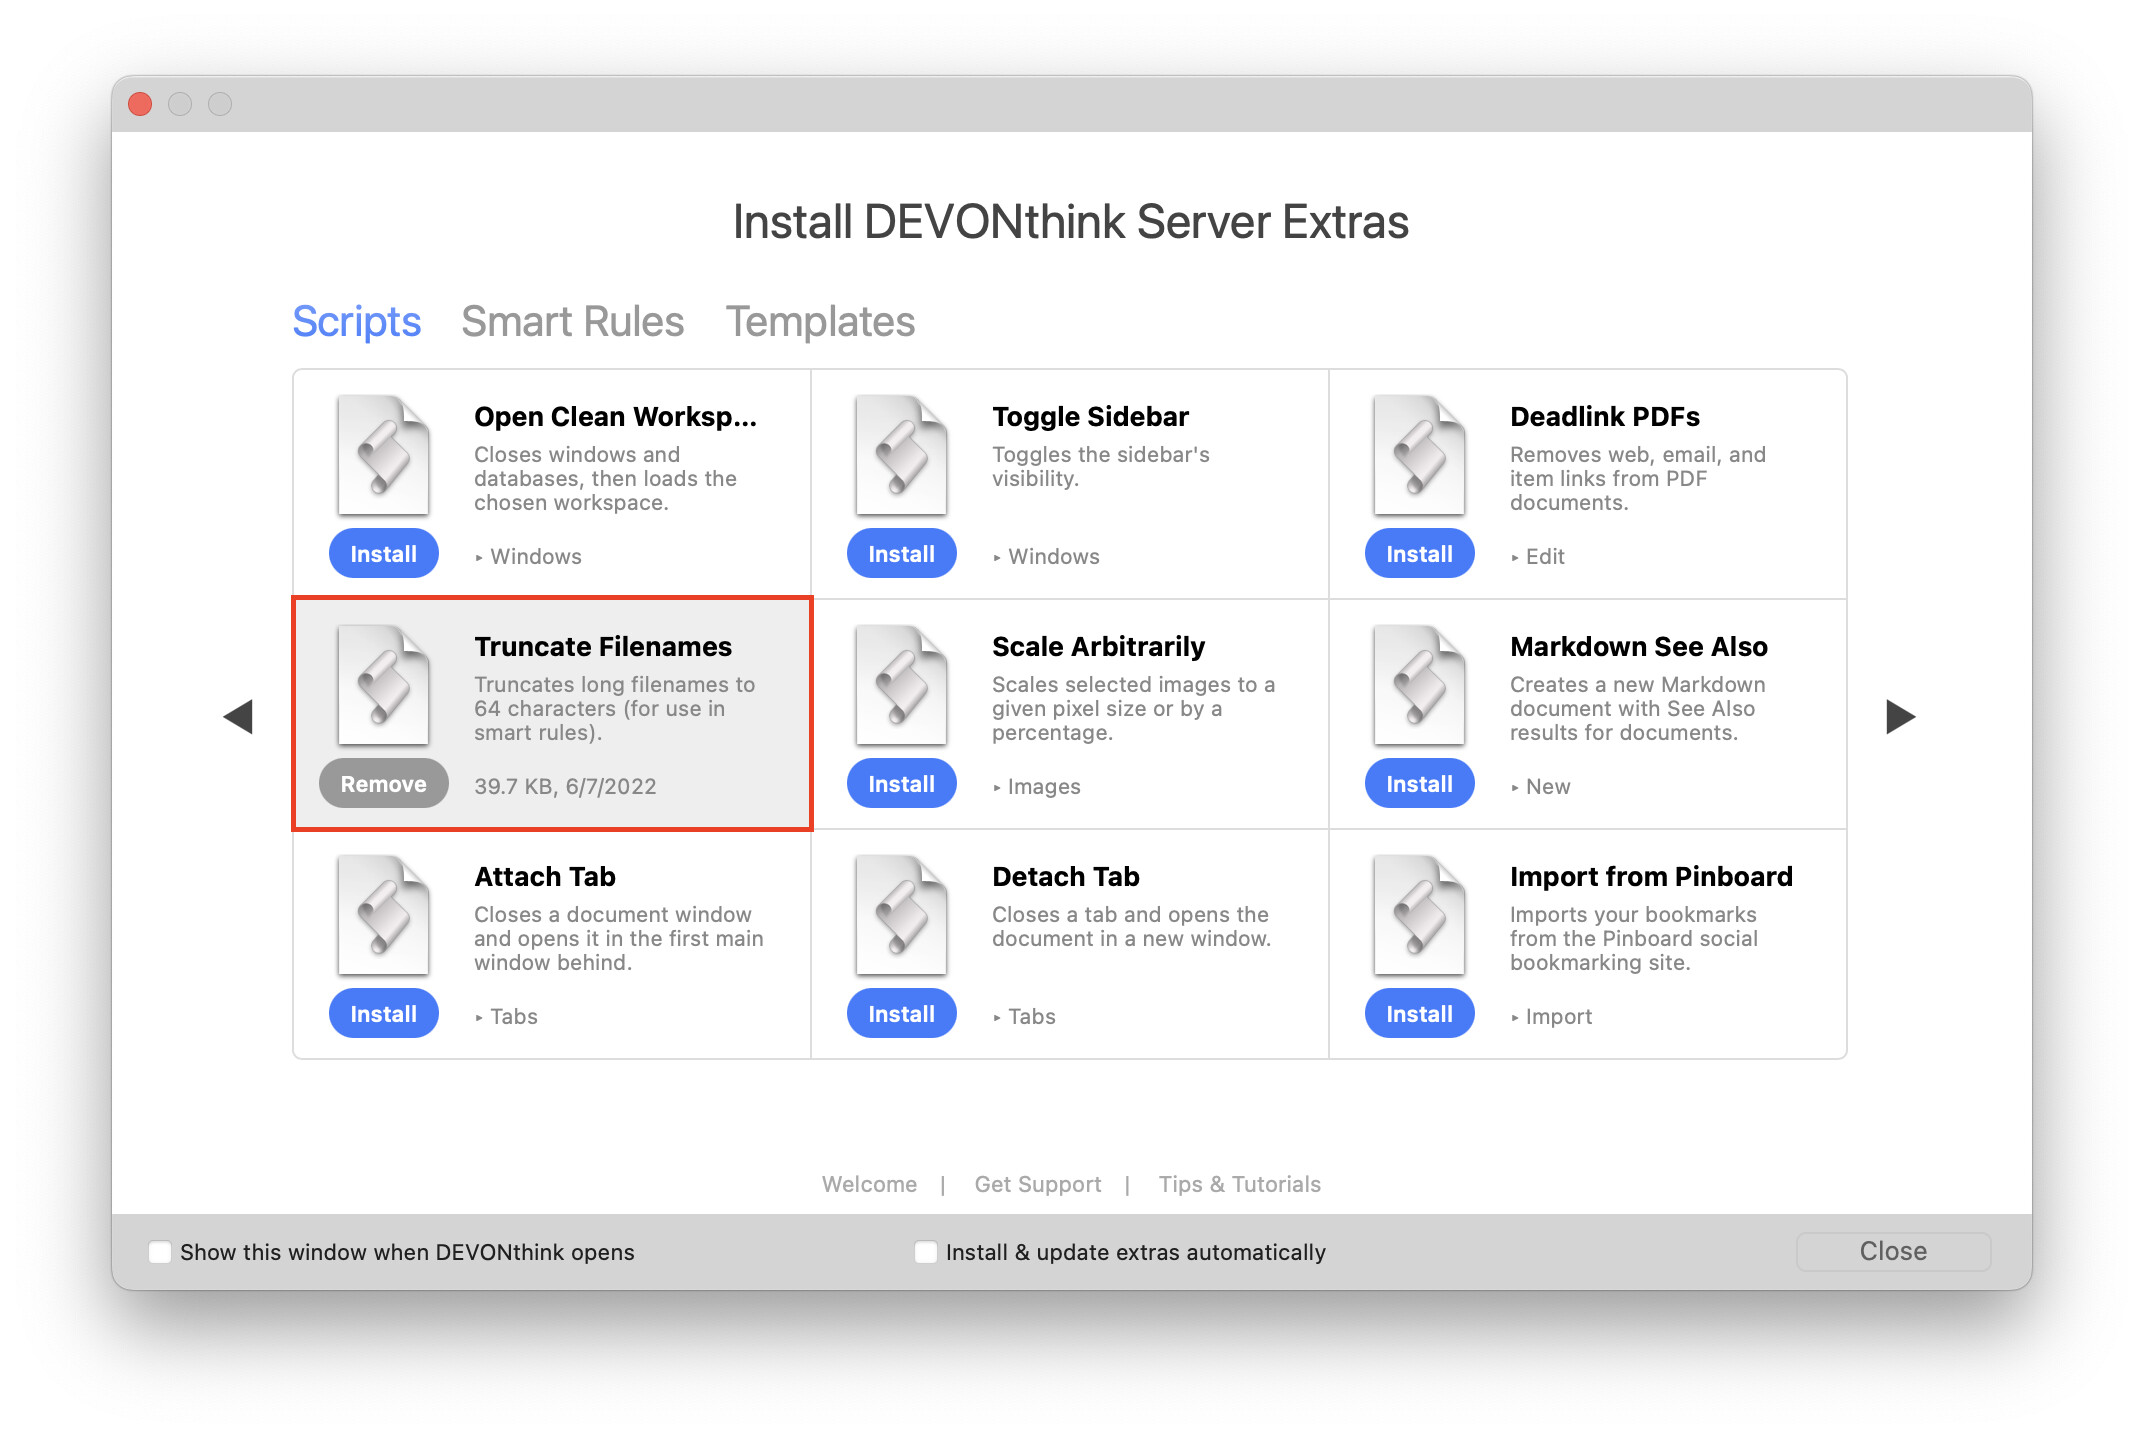2144x1438 pixels.
Task: Go to the next page with the right arrow
Action: pyautogui.click(x=1900, y=716)
